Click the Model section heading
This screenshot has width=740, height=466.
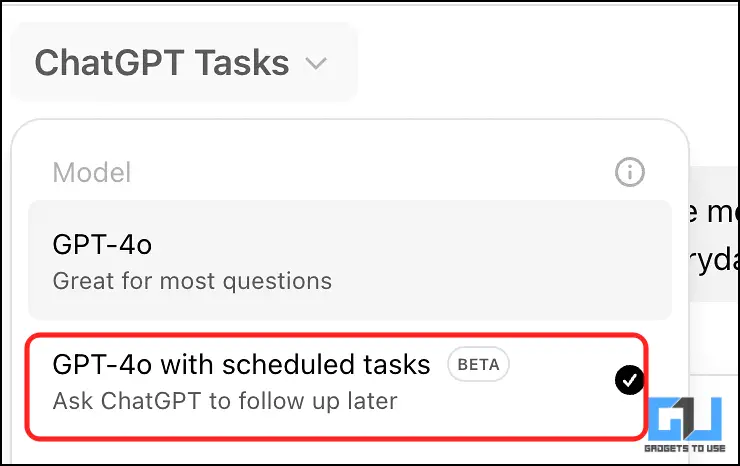[91, 173]
